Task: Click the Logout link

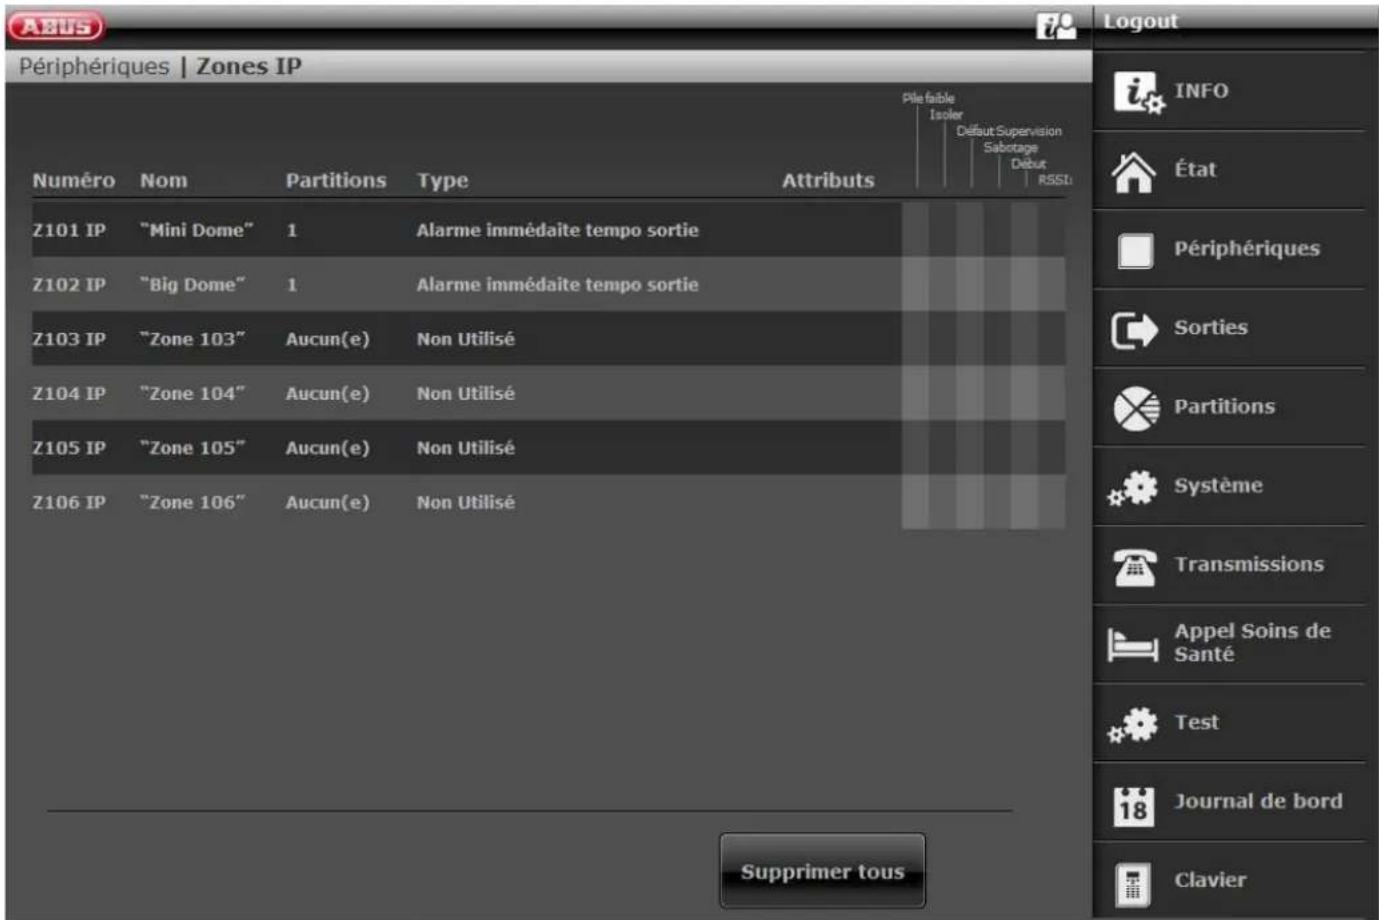Action: tap(1140, 22)
